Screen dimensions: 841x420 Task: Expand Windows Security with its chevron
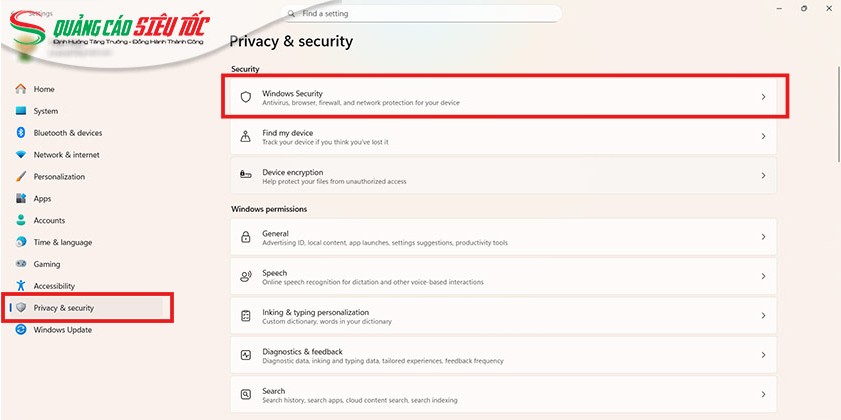[763, 97]
